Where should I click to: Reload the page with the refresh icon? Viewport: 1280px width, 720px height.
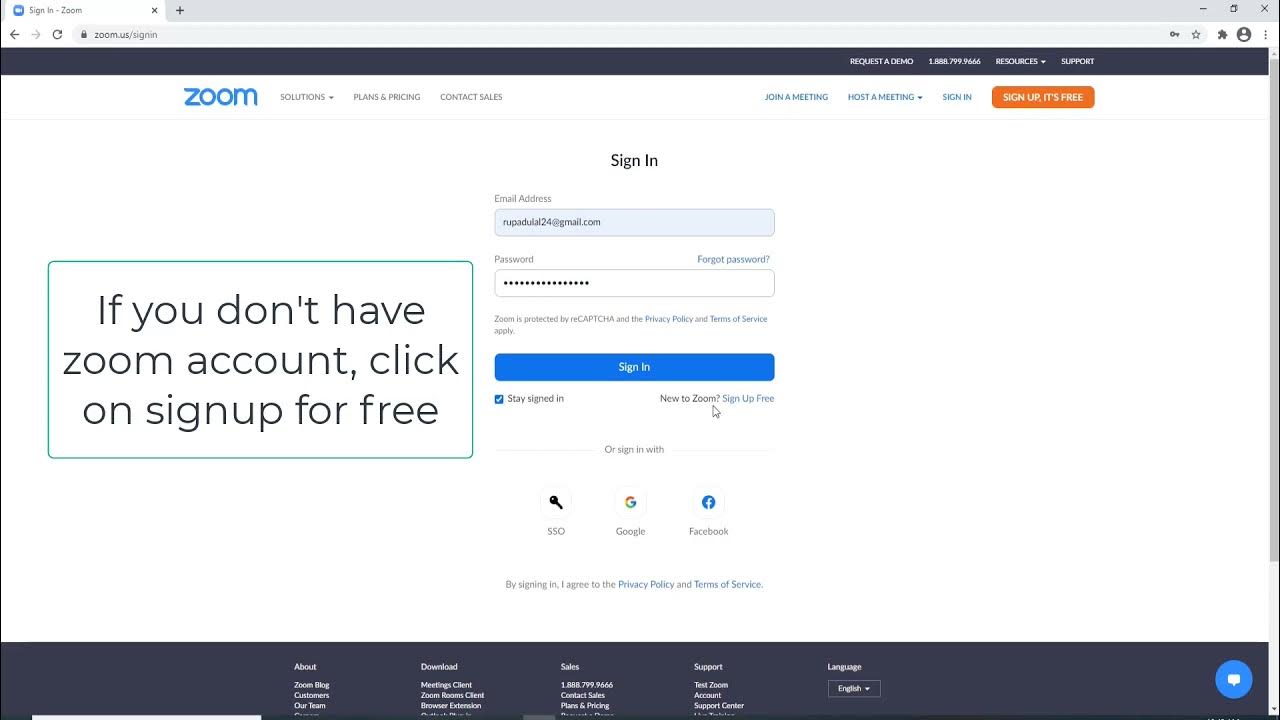57,34
